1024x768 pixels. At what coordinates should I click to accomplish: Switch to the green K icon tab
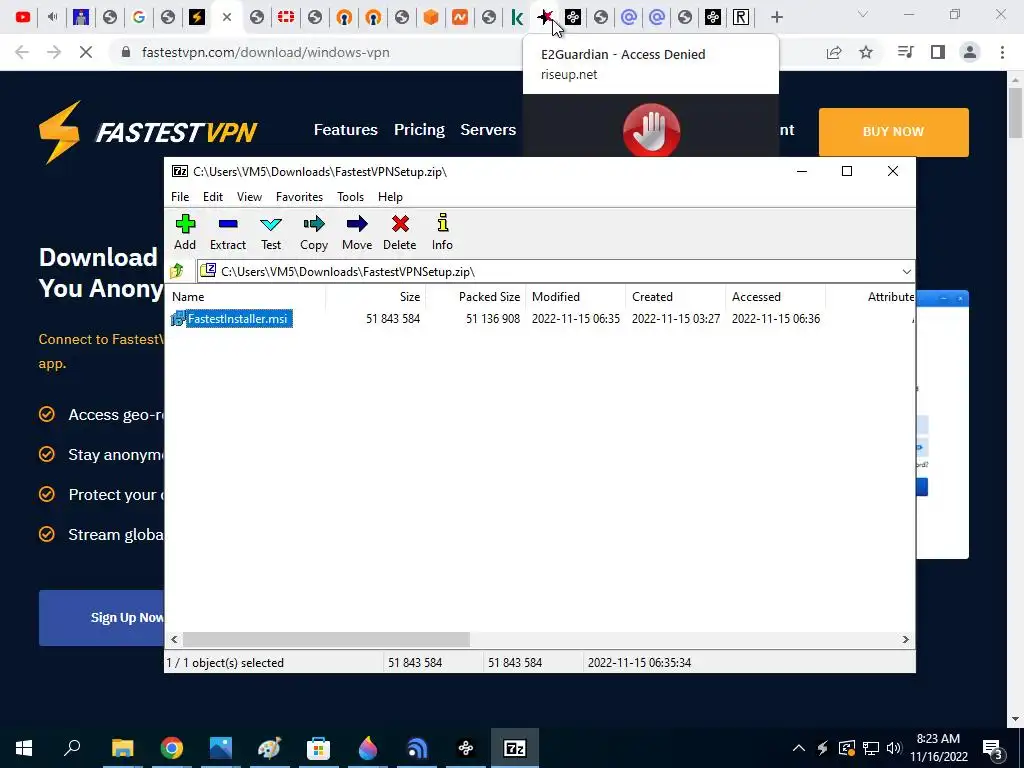point(517,17)
